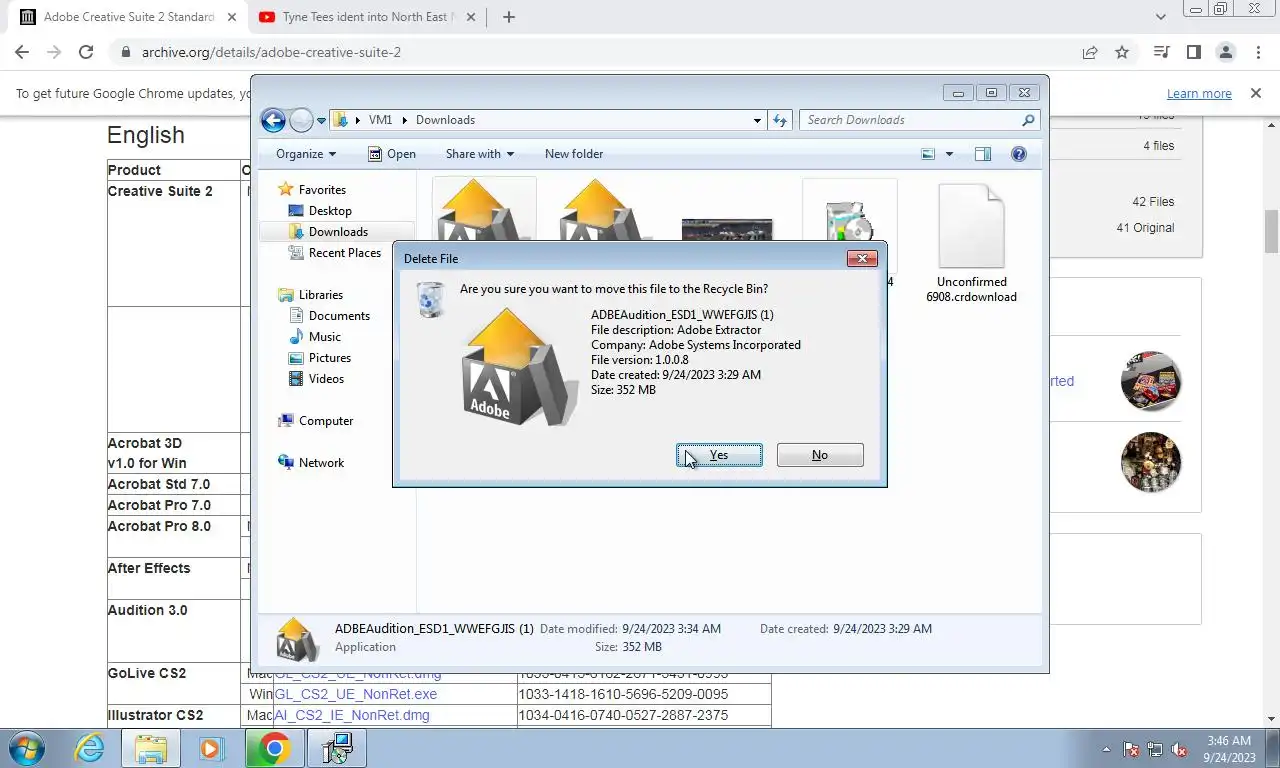Click the browser page vertical scrollbar
The width and height of the screenshot is (1280, 768).
coord(1272,232)
